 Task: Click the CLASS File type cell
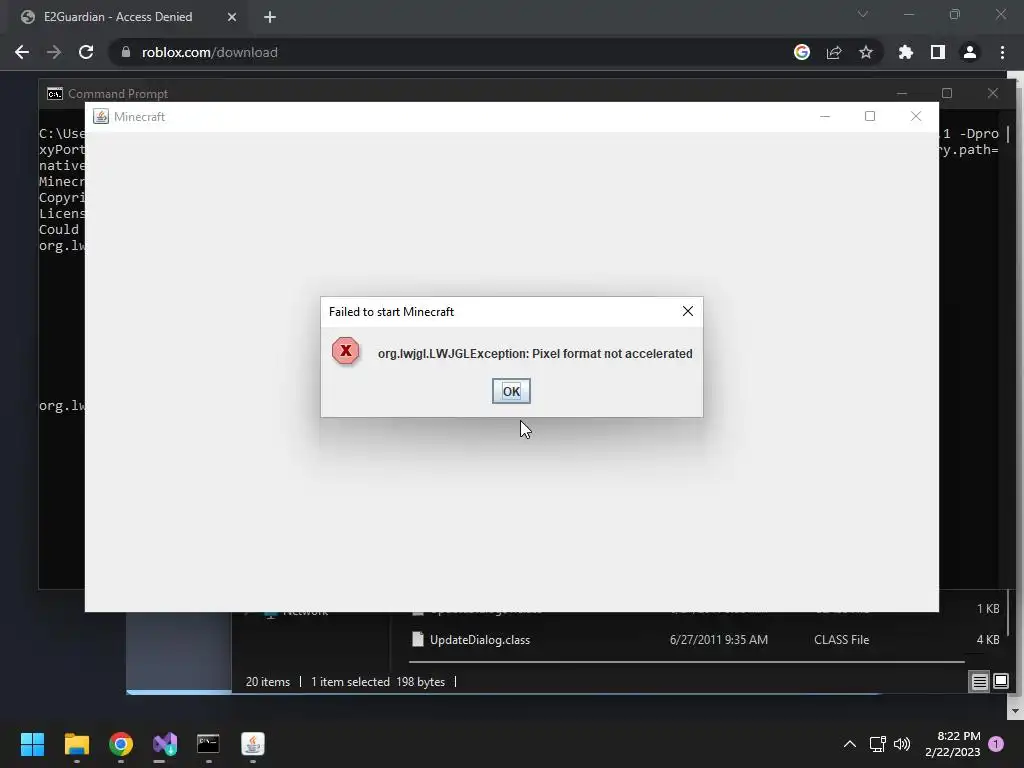click(841, 640)
